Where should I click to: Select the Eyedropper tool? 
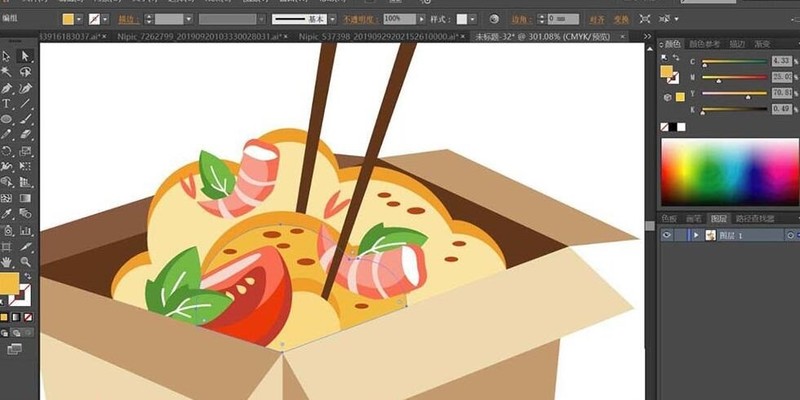pos(7,214)
